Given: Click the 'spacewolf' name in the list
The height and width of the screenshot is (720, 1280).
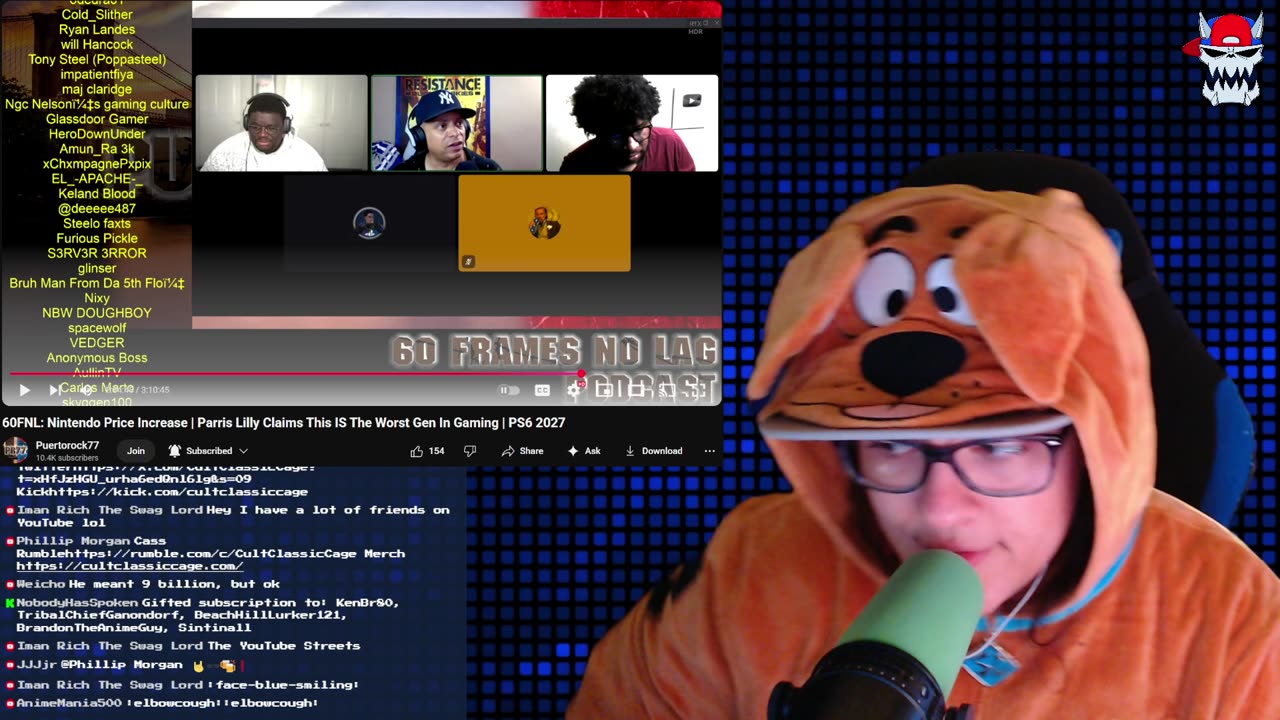Looking at the screenshot, I should point(97,328).
